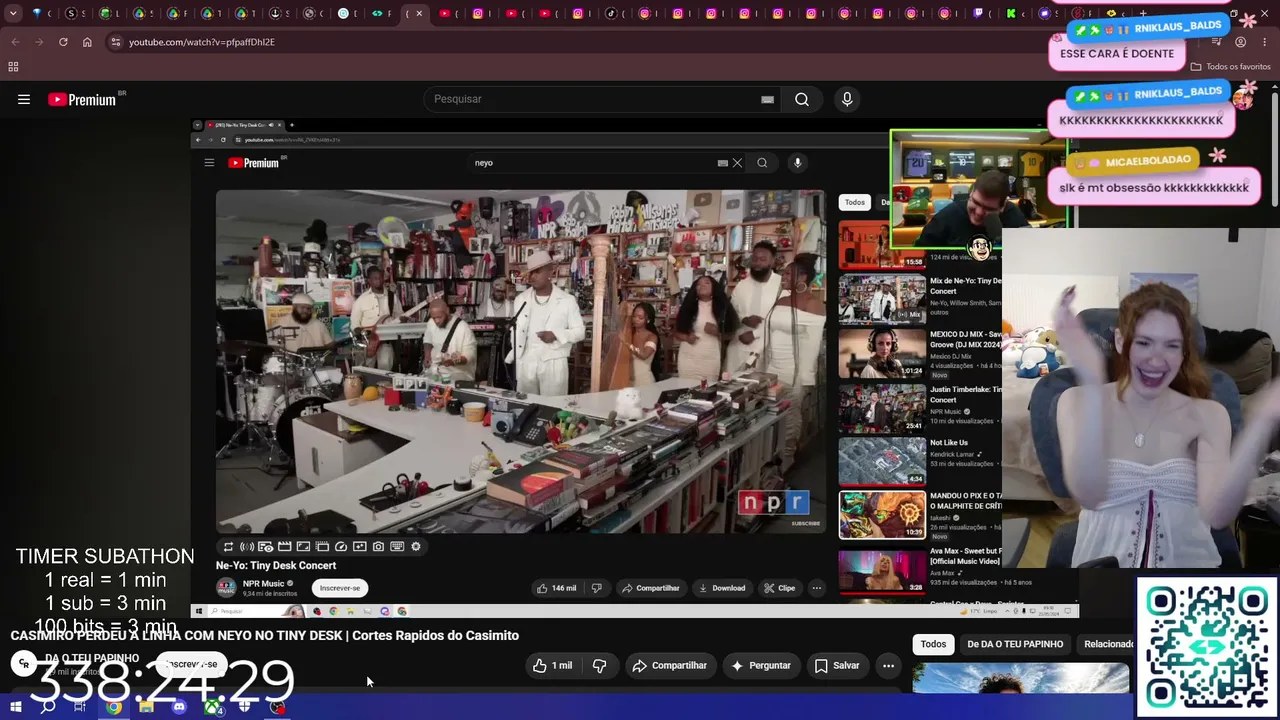Click the magnifier search button
Viewport: 1280px width, 720px height.
pos(802,99)
